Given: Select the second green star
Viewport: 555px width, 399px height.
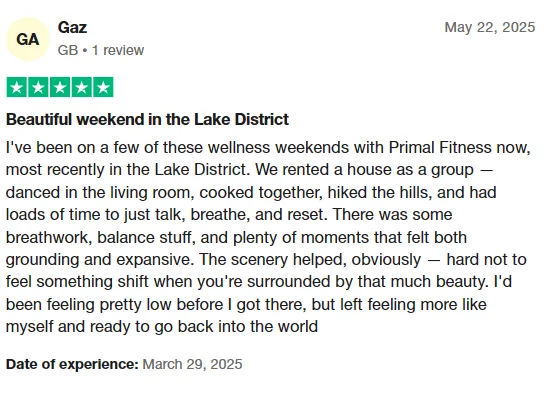Looking at the screenshot, I should coord(38,87).
